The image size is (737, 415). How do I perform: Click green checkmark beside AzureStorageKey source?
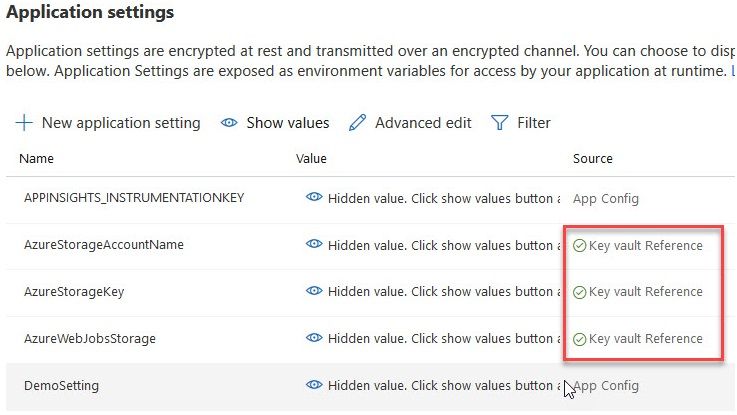coord(579,292)
